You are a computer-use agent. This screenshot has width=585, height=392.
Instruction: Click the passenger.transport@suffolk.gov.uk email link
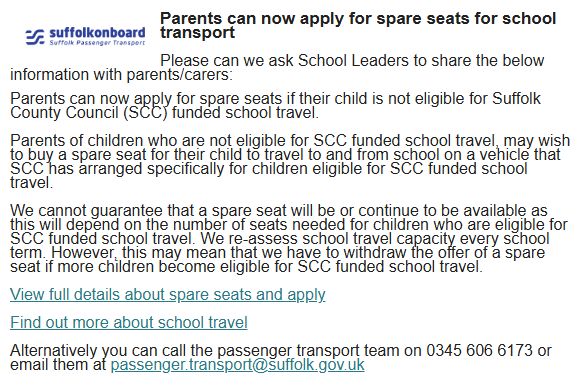tap(237, 365)
